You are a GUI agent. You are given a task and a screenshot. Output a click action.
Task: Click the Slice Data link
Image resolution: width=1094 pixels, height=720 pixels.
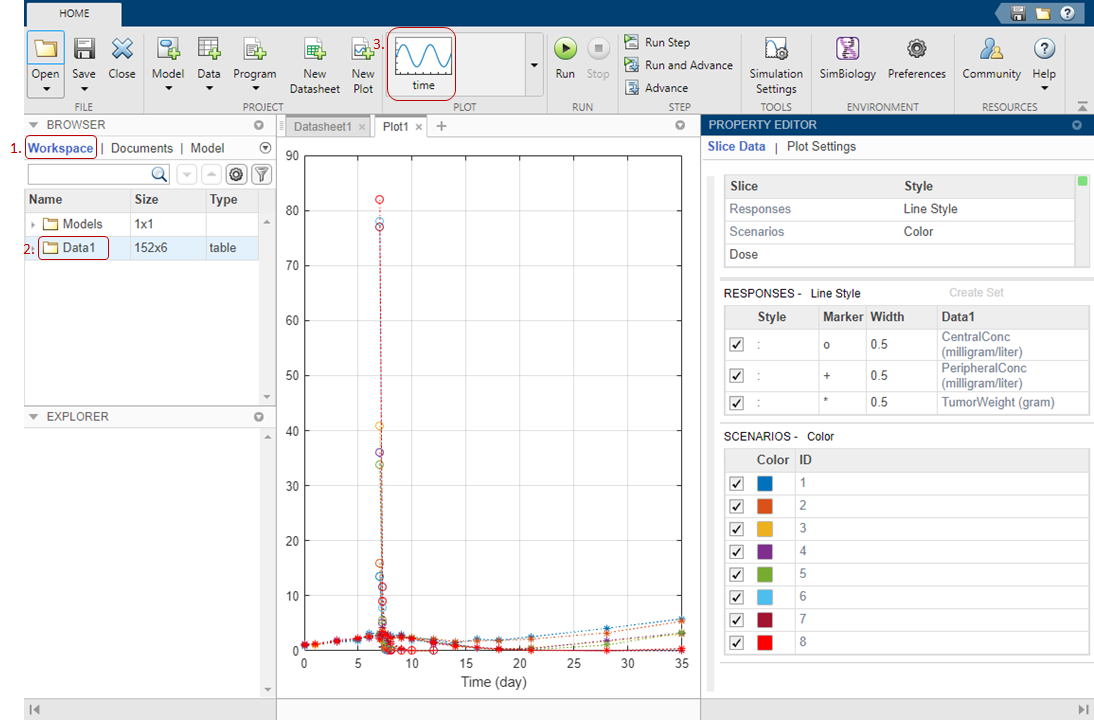click(x=736, y=147)
